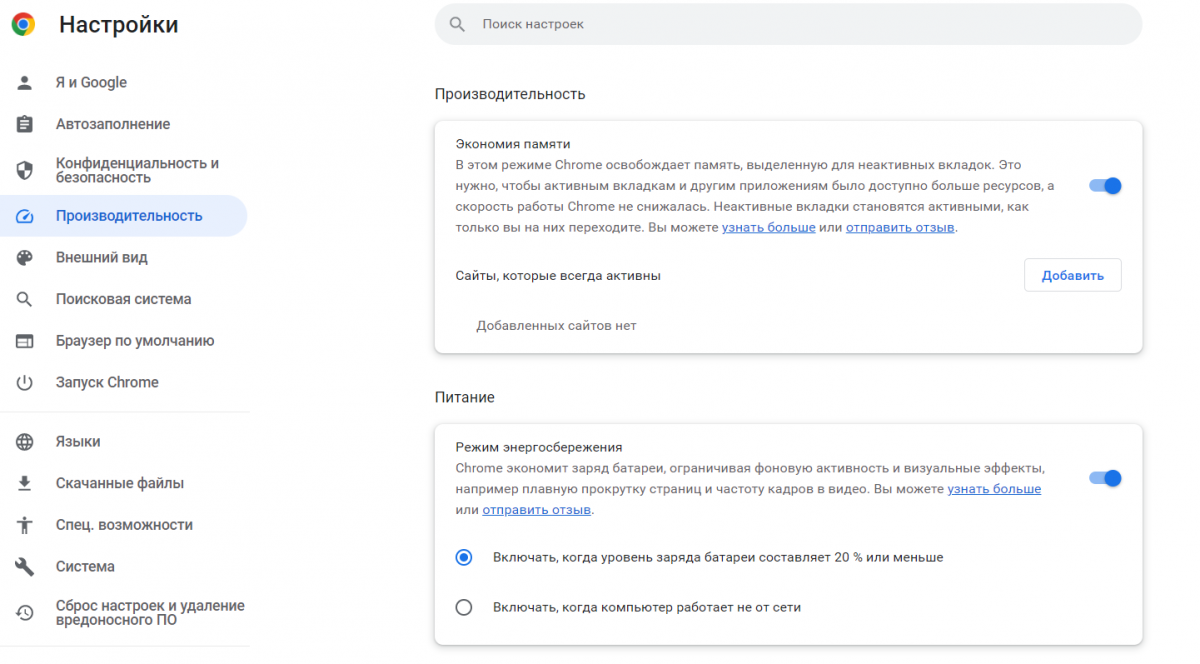Click the accessibility icon for Спец. возможности
1200x664 pixels.
[x=25, y=525]
